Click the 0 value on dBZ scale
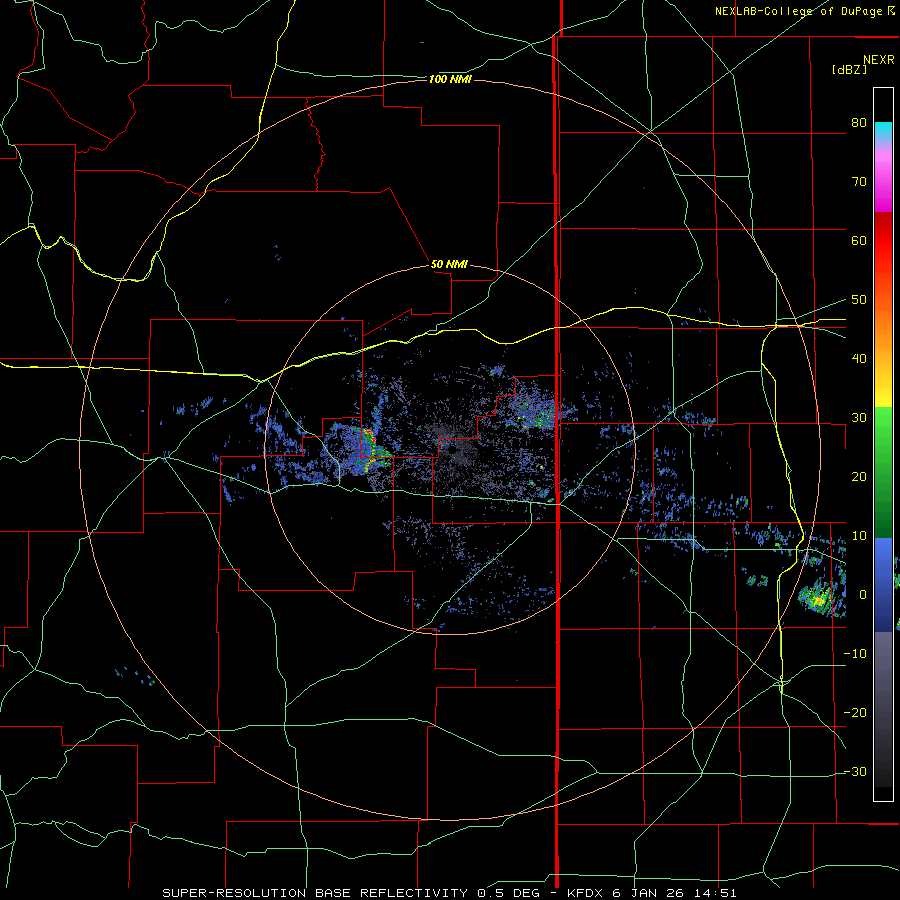900x900 pixels. (862, 595)
